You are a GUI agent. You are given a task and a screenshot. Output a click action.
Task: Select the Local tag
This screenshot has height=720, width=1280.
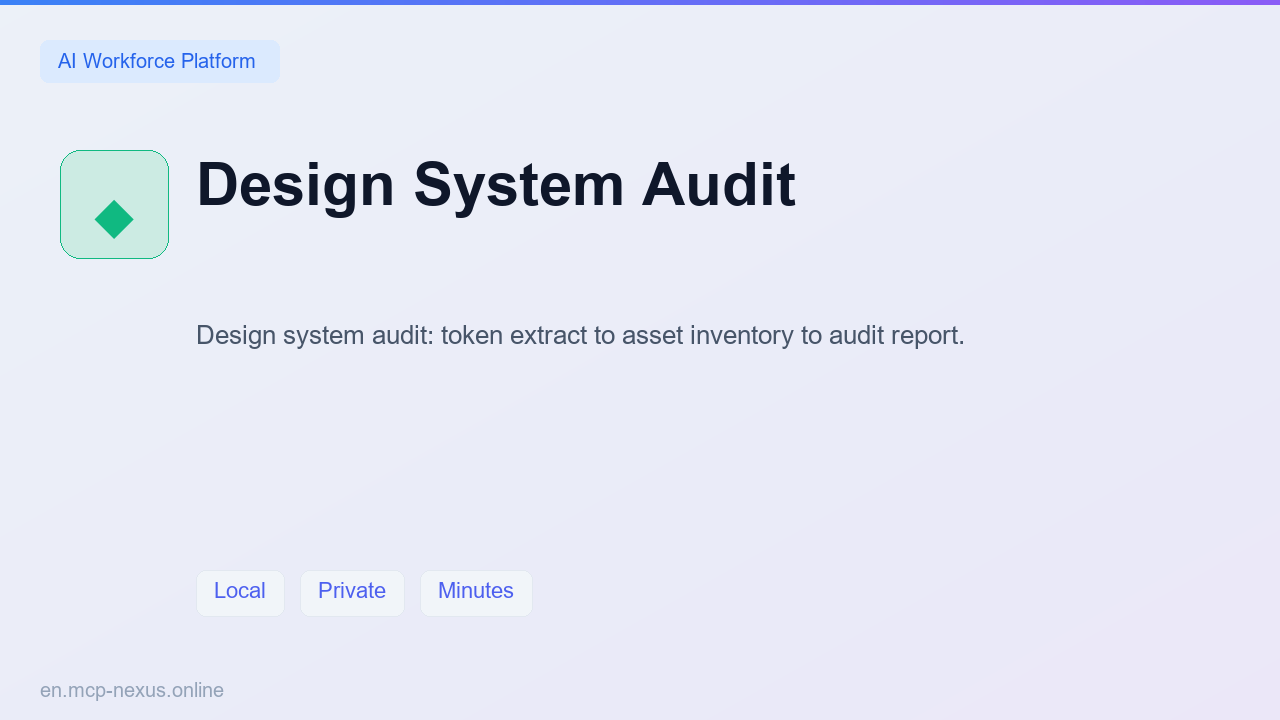pos(240,593)
